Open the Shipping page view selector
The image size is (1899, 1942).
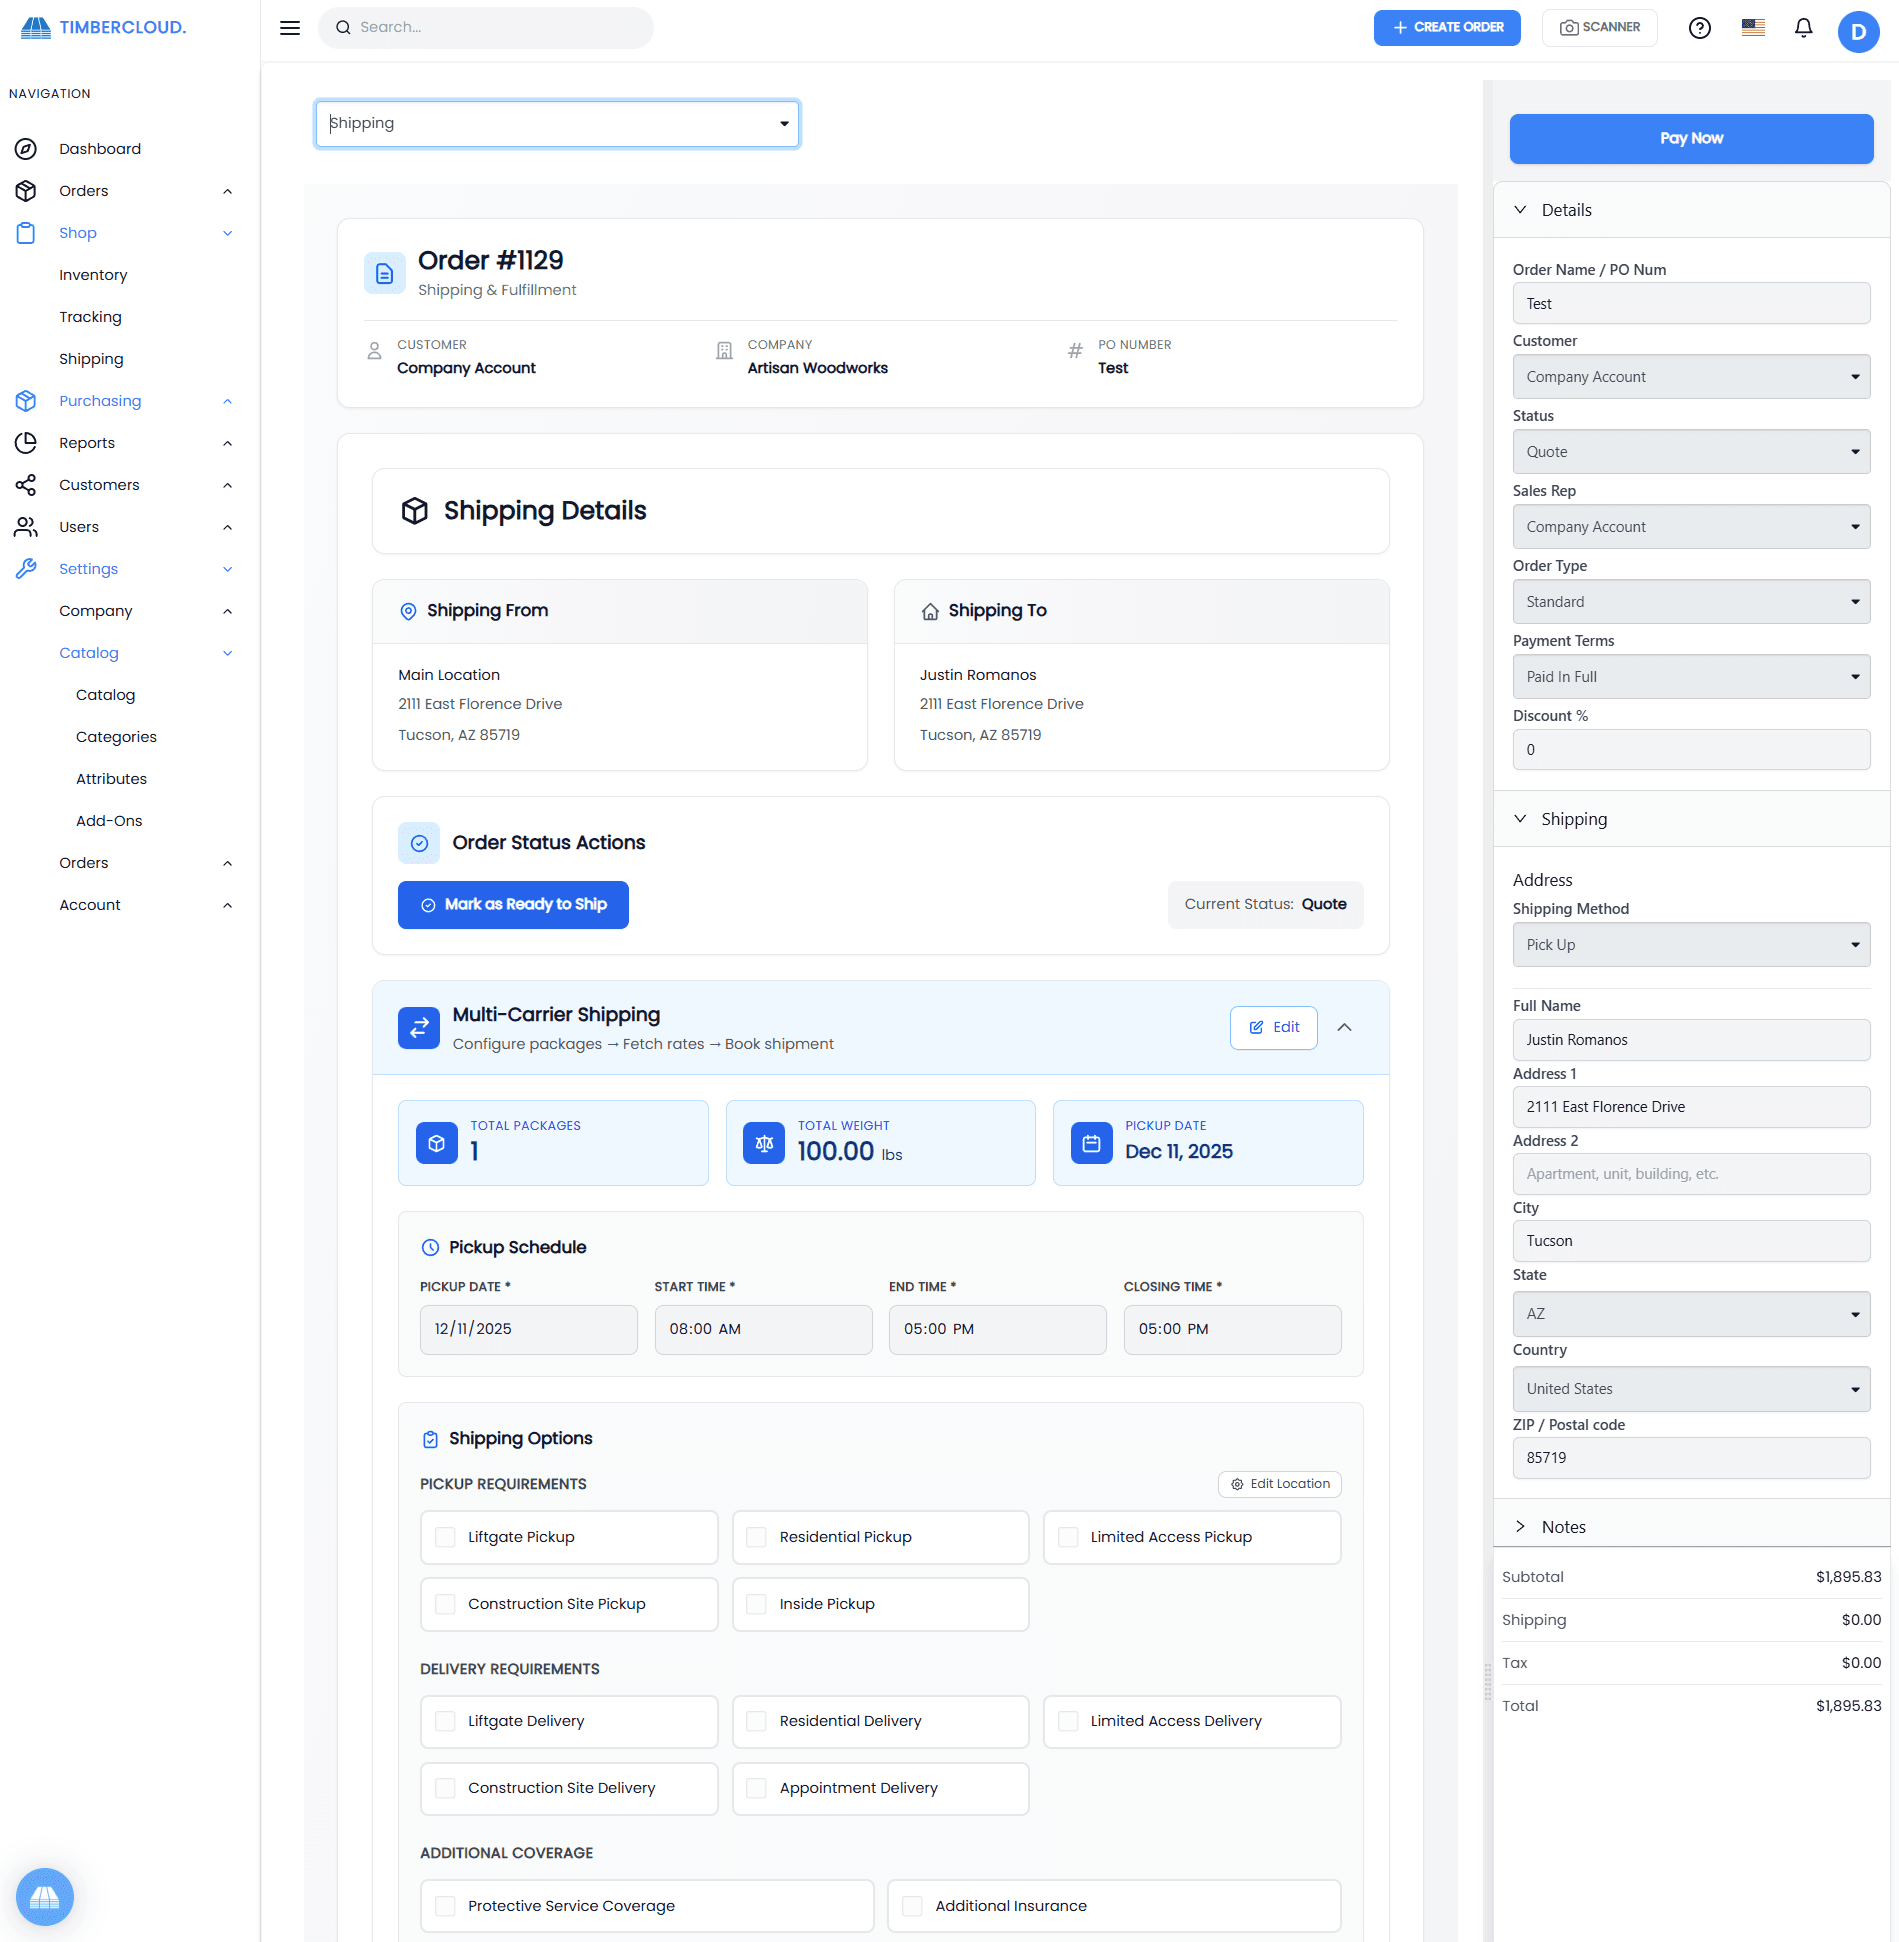[557, 123]
